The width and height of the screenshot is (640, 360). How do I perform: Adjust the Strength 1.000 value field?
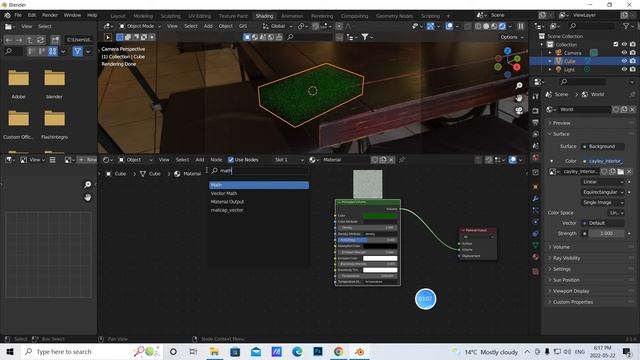[606, 233]
